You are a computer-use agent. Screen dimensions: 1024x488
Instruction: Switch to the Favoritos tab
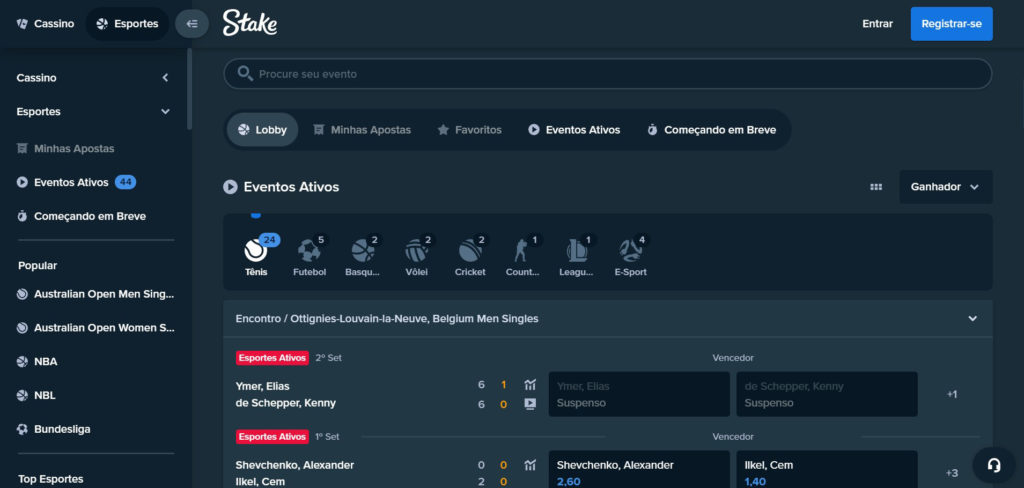(470, 130)
